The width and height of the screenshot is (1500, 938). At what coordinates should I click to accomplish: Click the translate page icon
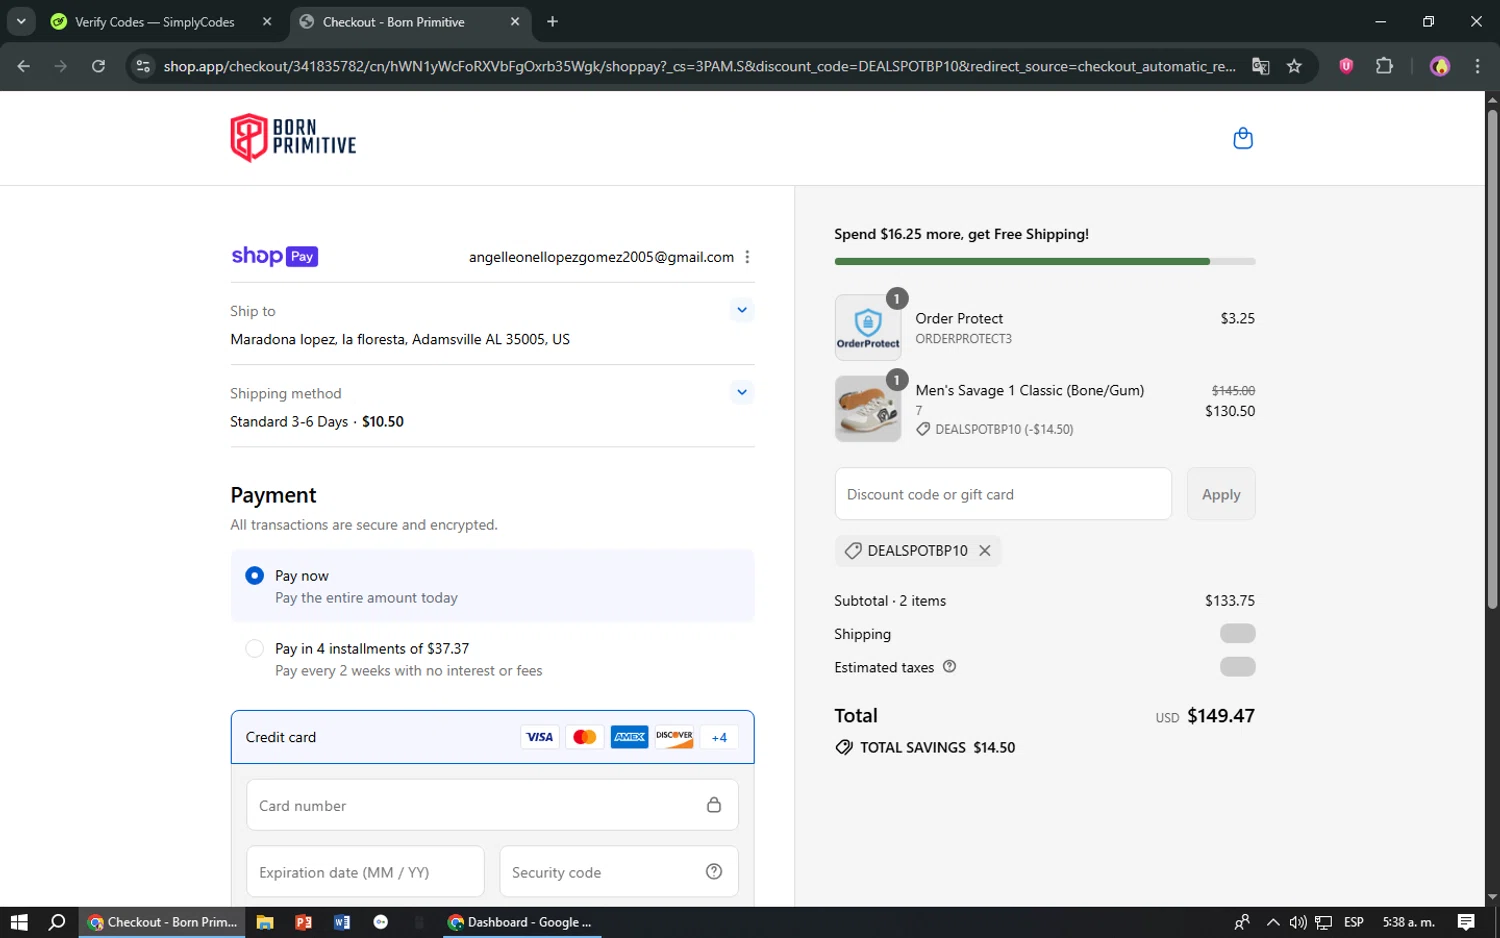coord(1261,66)
